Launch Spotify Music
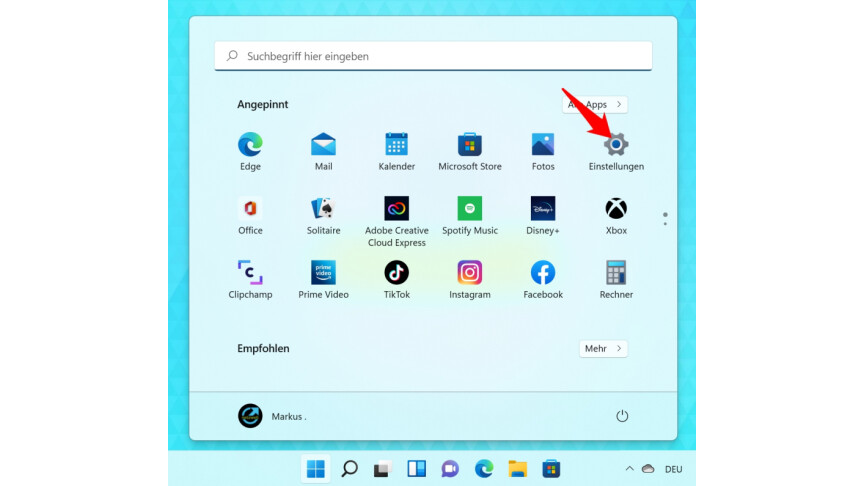 coord(470,215)
